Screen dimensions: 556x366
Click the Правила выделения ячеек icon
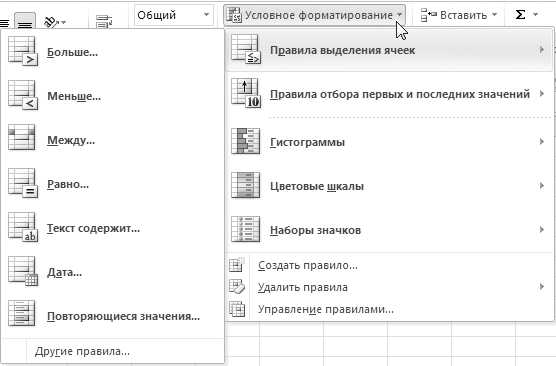(x=246, y=49)
